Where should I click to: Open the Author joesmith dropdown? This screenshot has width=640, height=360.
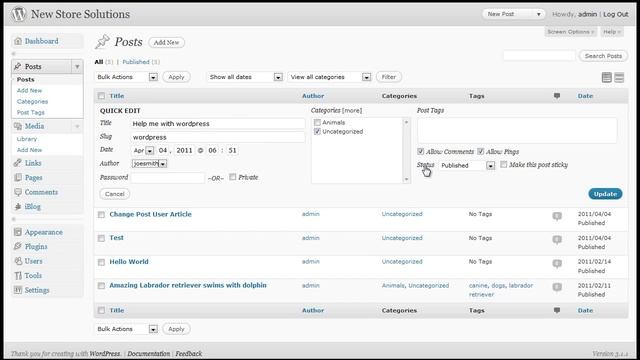[x=149, y=164]
